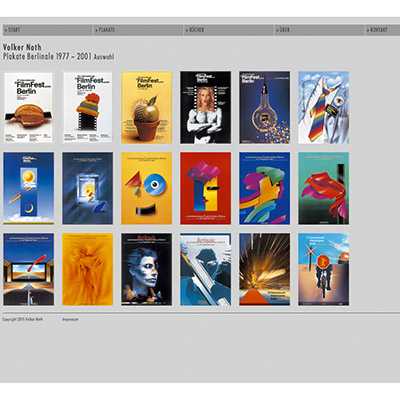This screenshot has height=400, width=400.
Task: Open the poster with the road and cinema screen
Action: (x=28, y=269)
